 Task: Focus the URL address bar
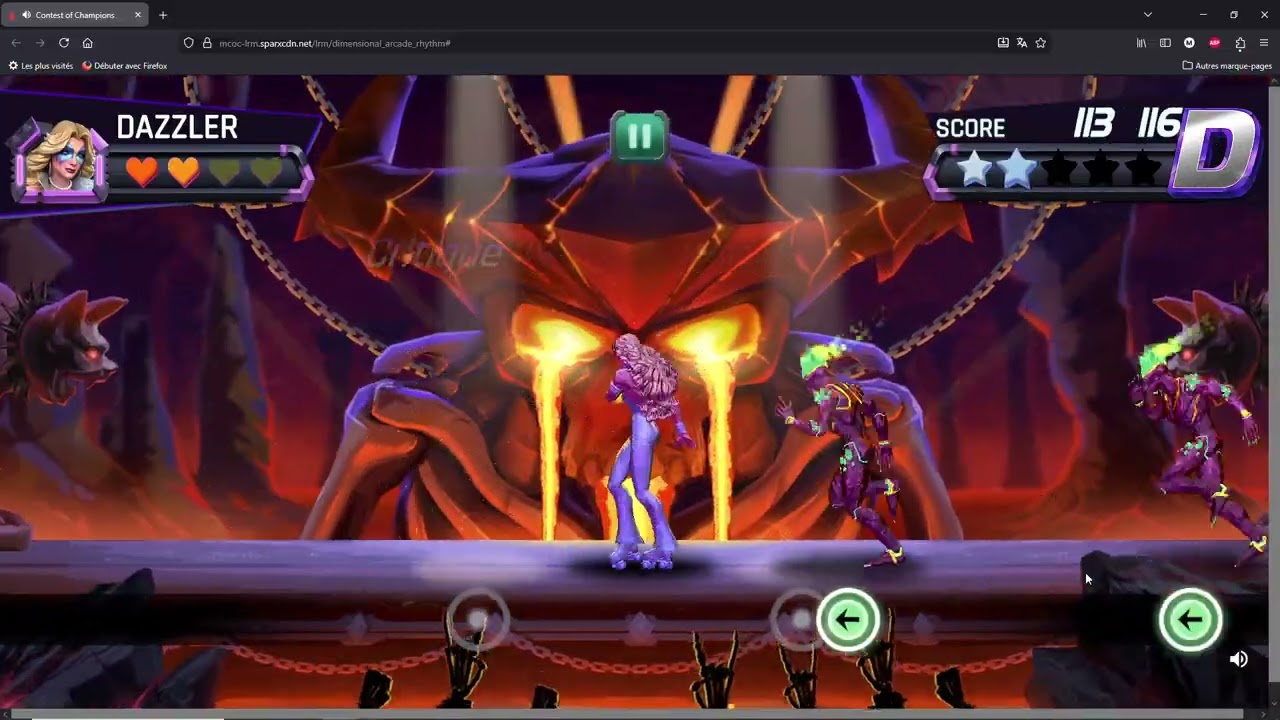pyautogui.click(x=600, y=43)
